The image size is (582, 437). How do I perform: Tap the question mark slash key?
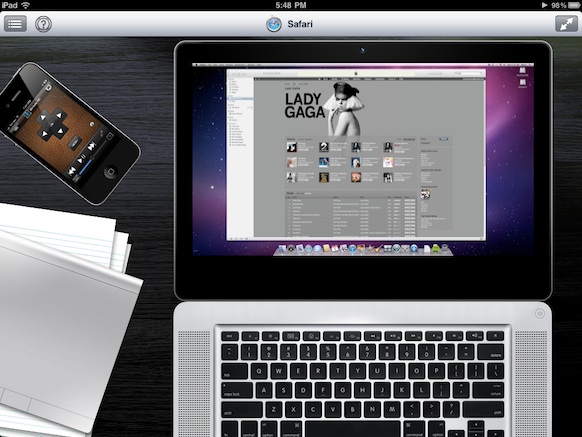coord(451,410)
